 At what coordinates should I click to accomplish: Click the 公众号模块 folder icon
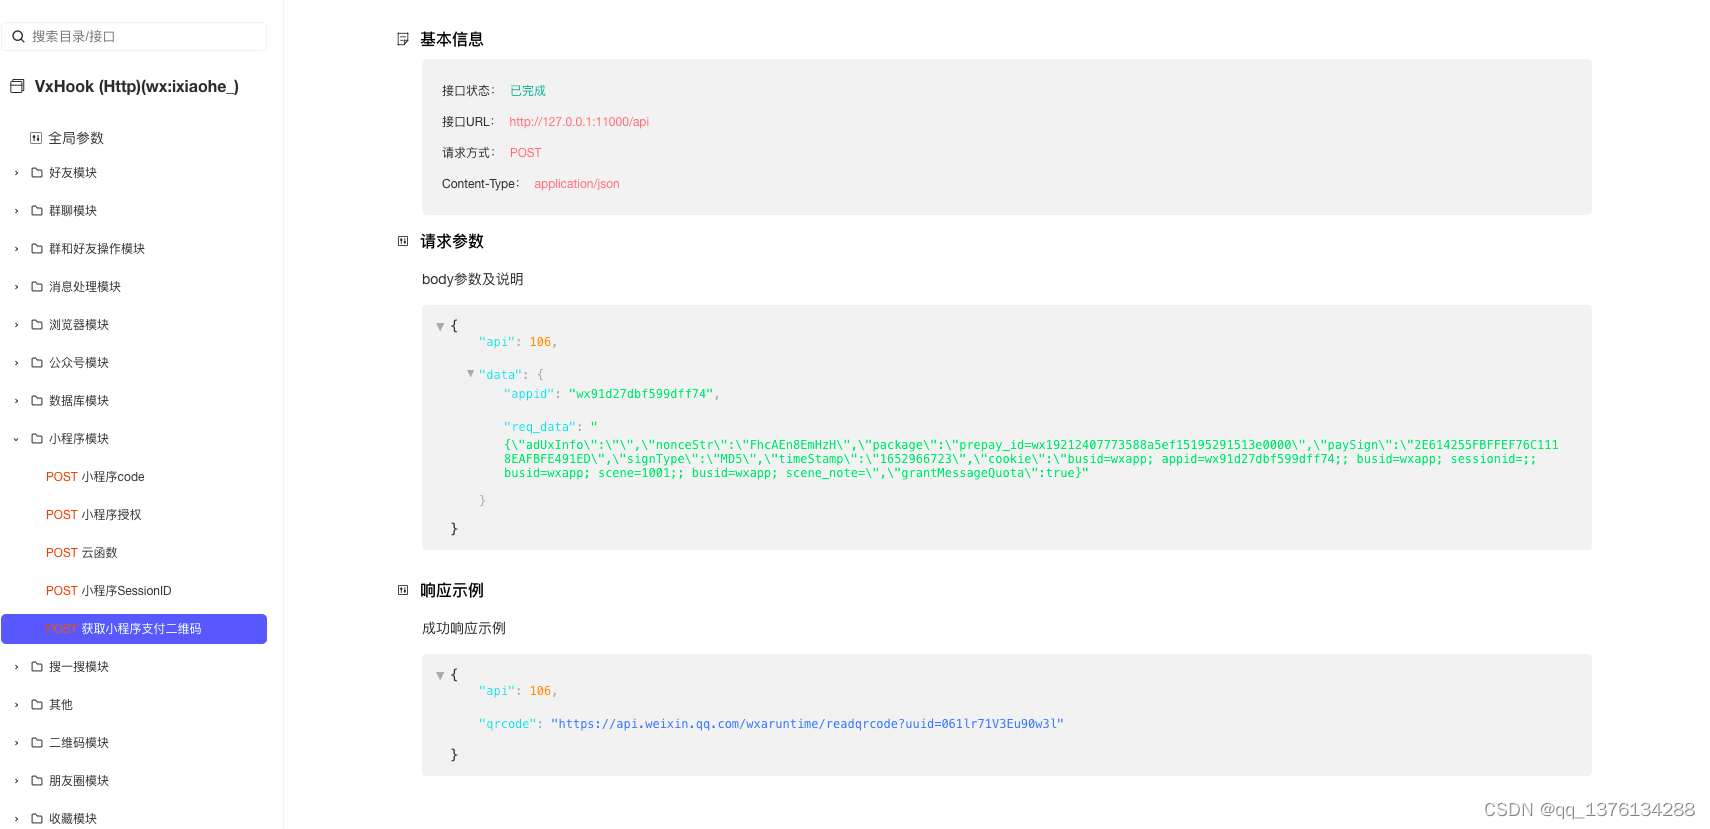(x=37, y=363)
